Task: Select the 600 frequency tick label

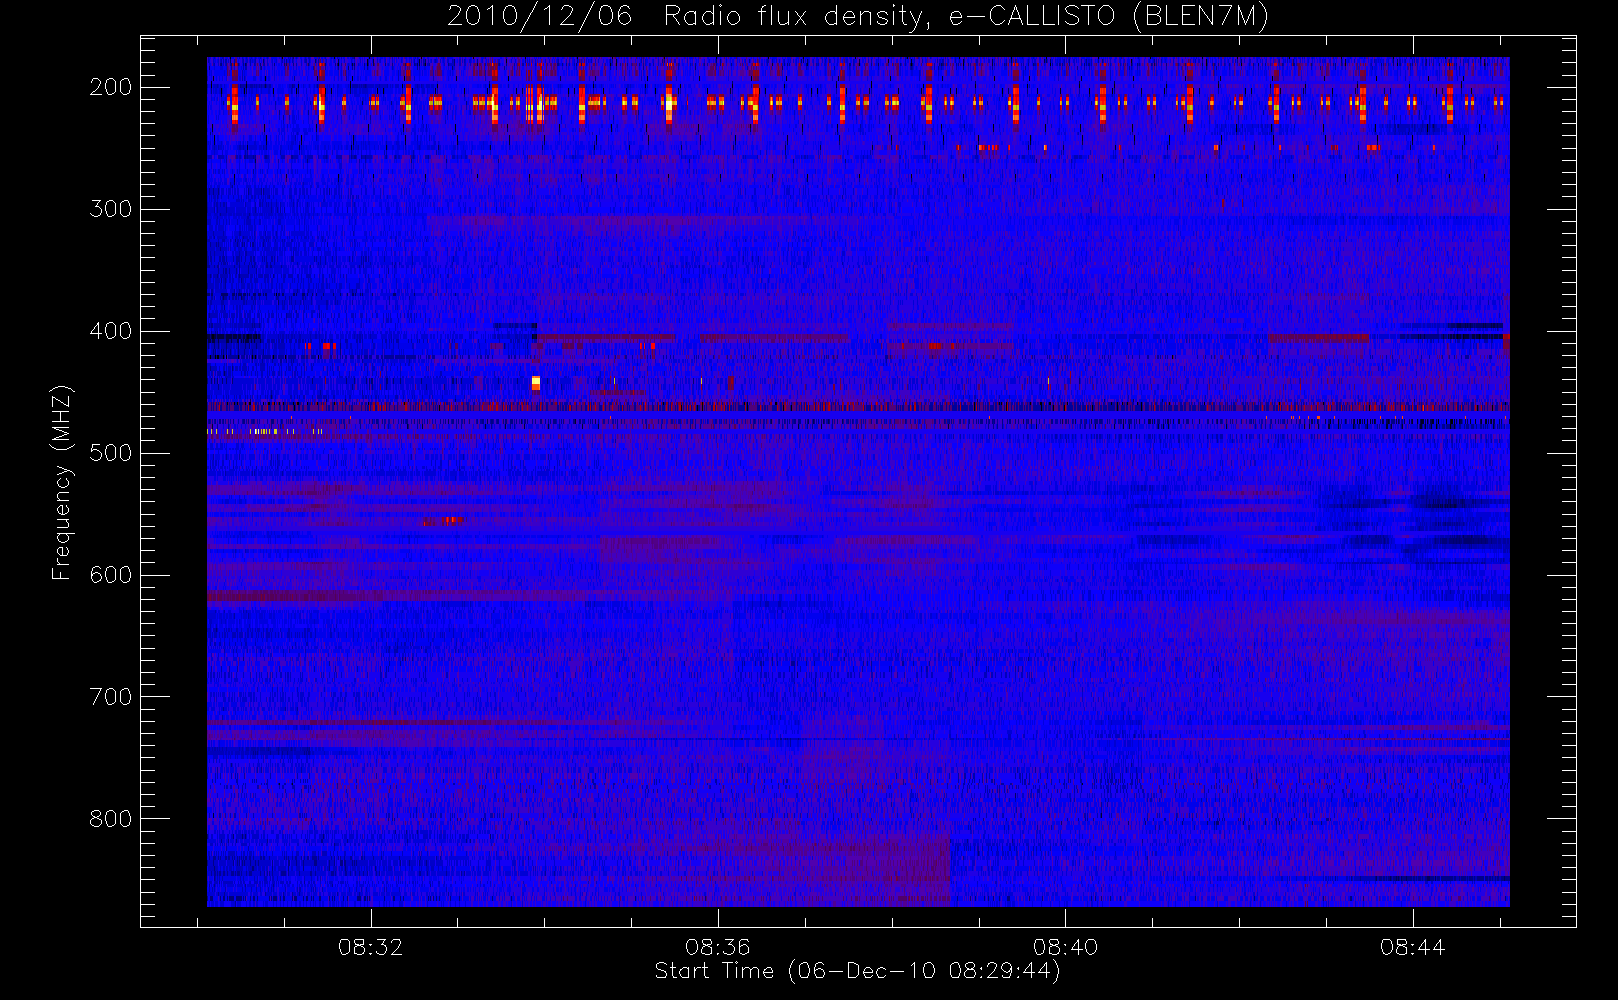Action: 110,575
